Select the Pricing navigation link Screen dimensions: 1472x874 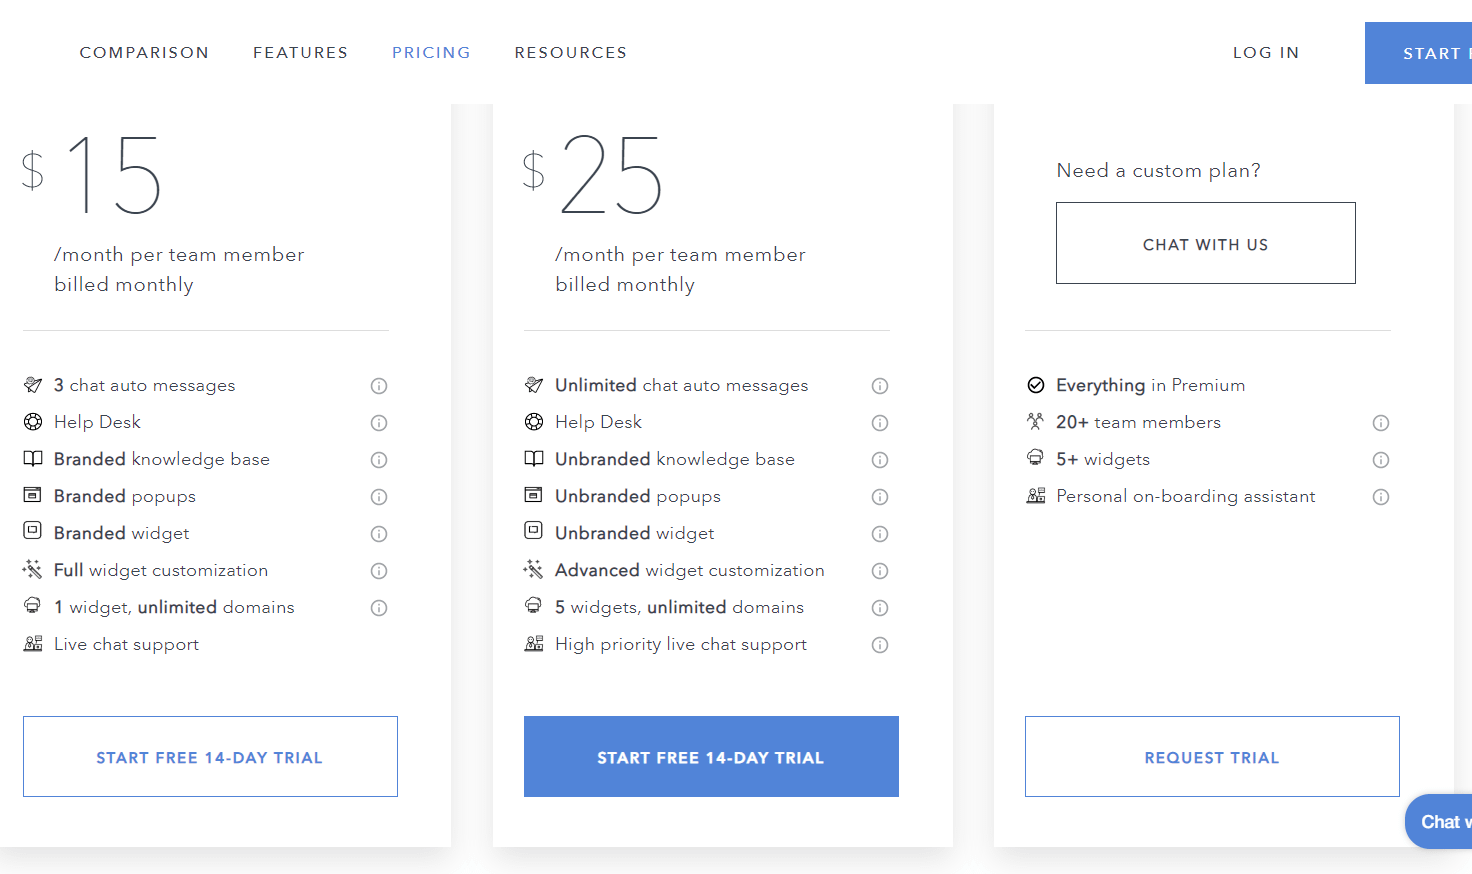click(x=431, y=53)
